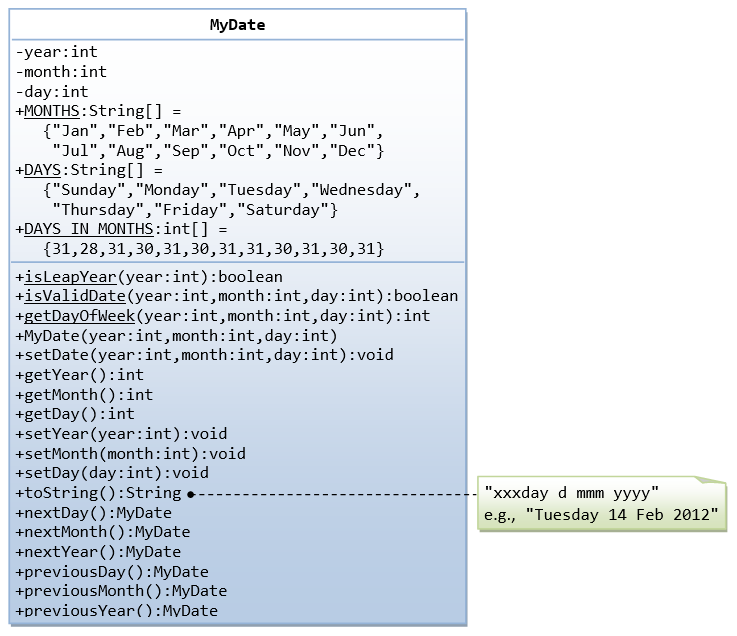Select the -month:int attribute line
Image resolution: width=737 pixels, height=636 pixels.
61,72
